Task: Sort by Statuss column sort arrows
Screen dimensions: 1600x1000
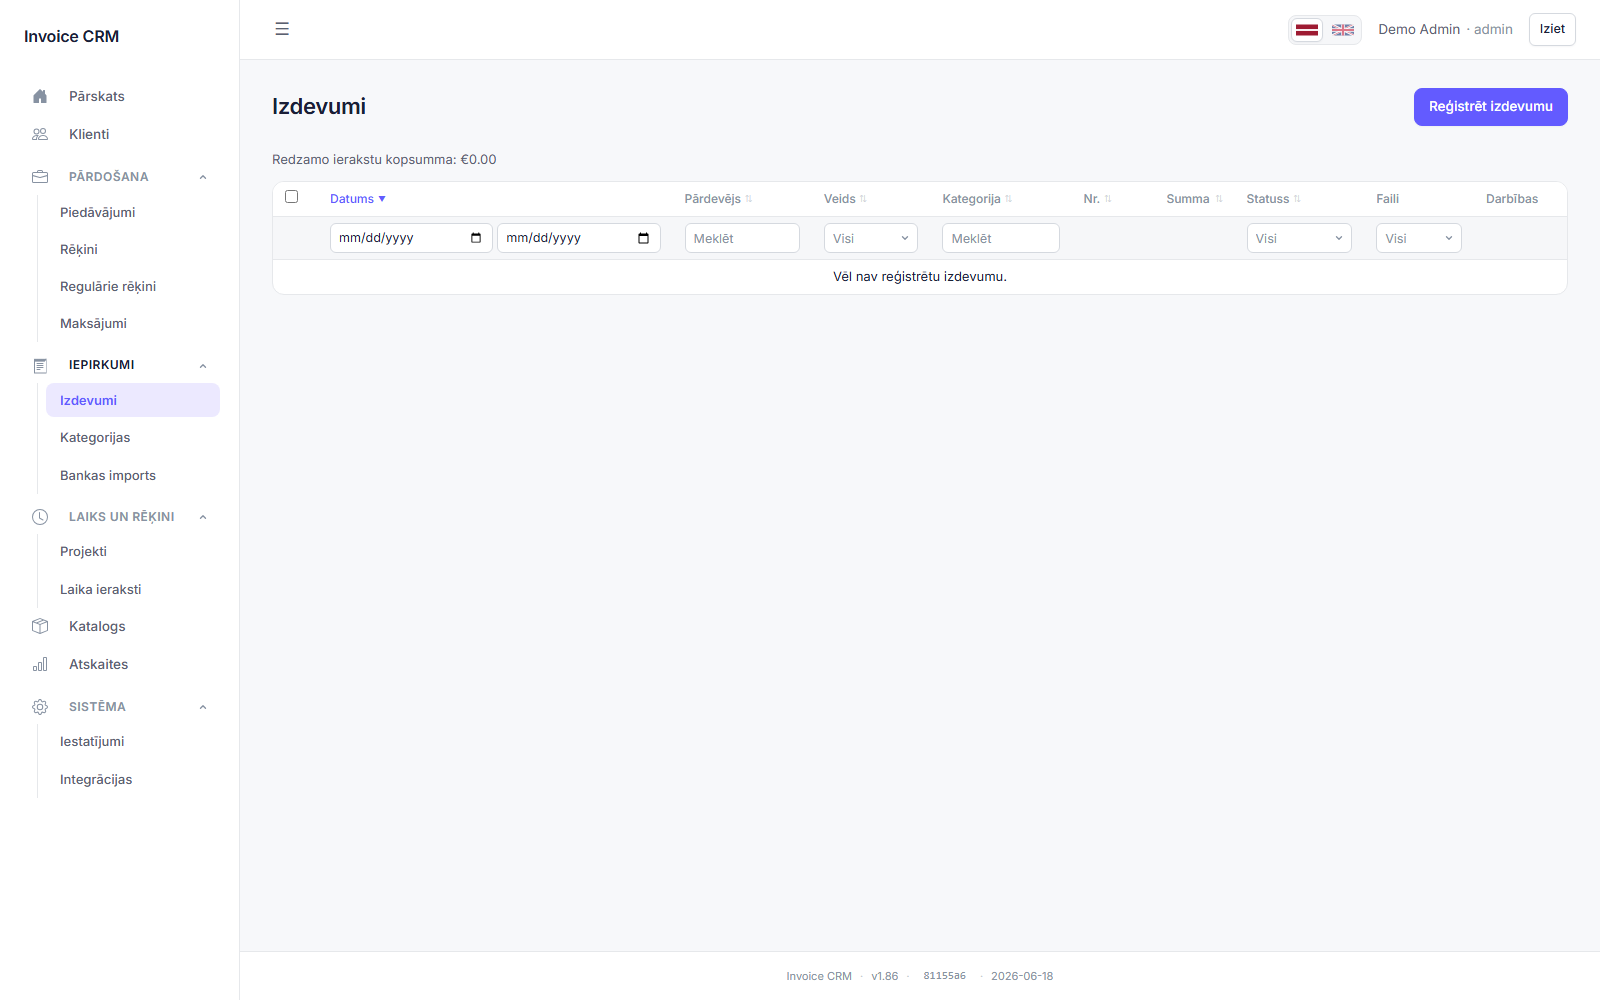Action: [x=1297, y=199]
